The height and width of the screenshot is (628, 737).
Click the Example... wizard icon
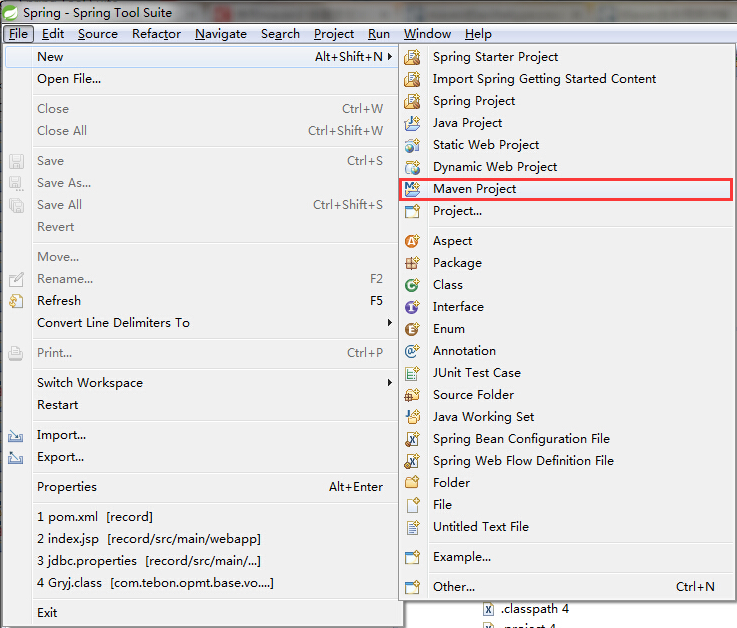pos(412,557)
